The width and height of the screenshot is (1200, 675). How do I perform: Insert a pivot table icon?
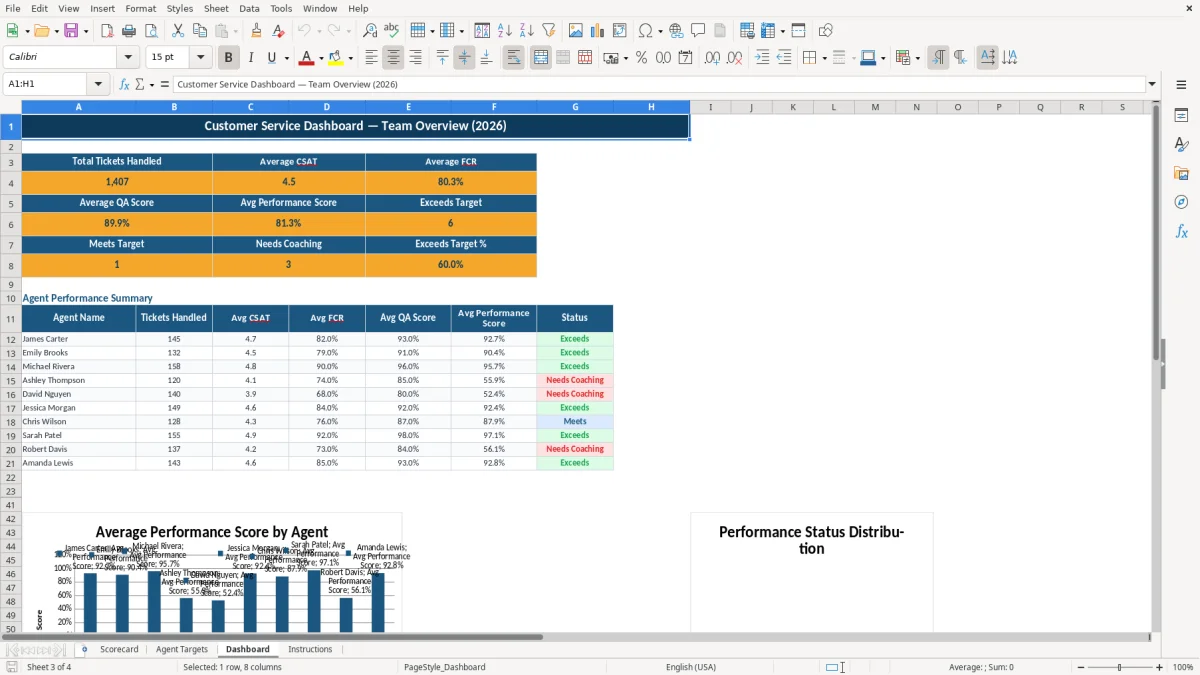(620, 31)
